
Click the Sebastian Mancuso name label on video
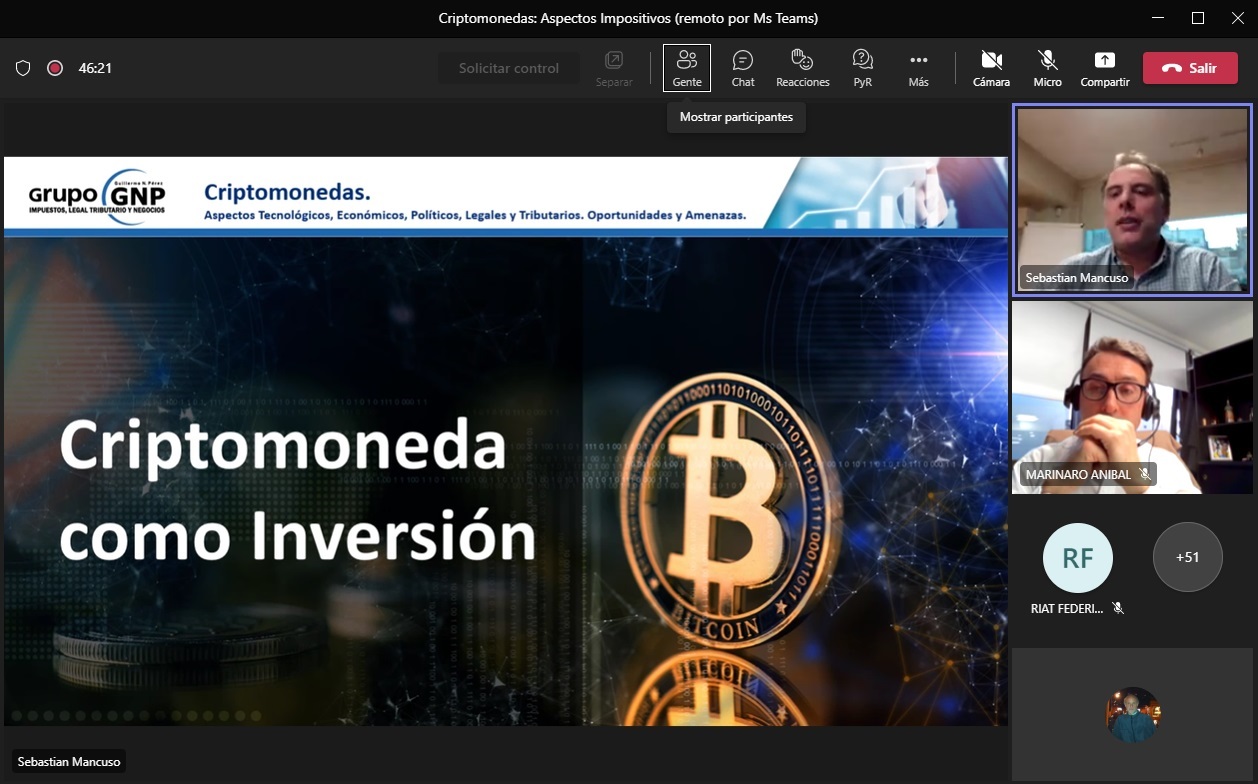point(1076,278)
